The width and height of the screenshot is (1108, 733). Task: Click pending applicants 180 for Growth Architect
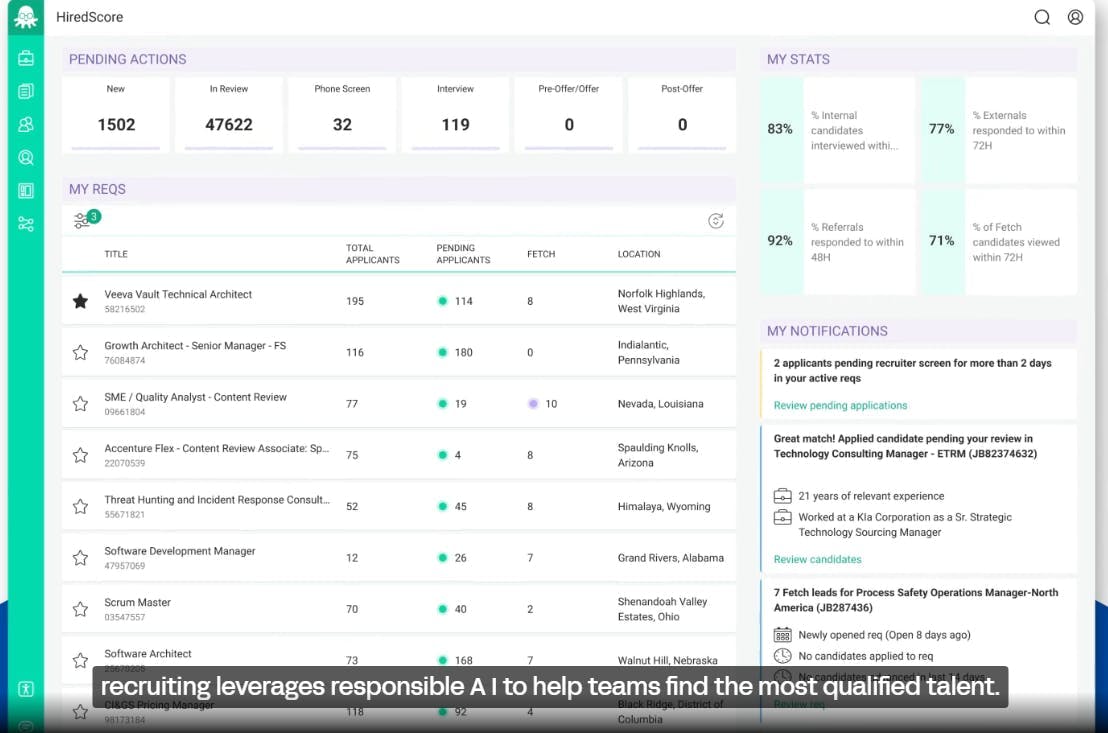(x=464, y=353)
